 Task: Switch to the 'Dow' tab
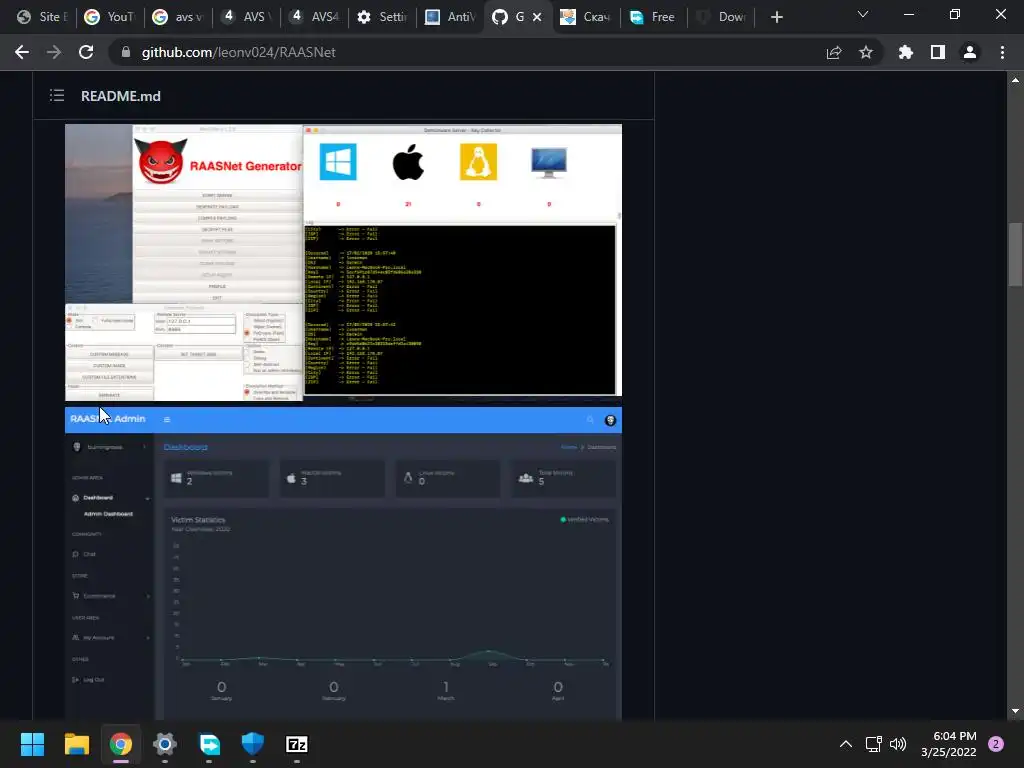click(722, 17)
